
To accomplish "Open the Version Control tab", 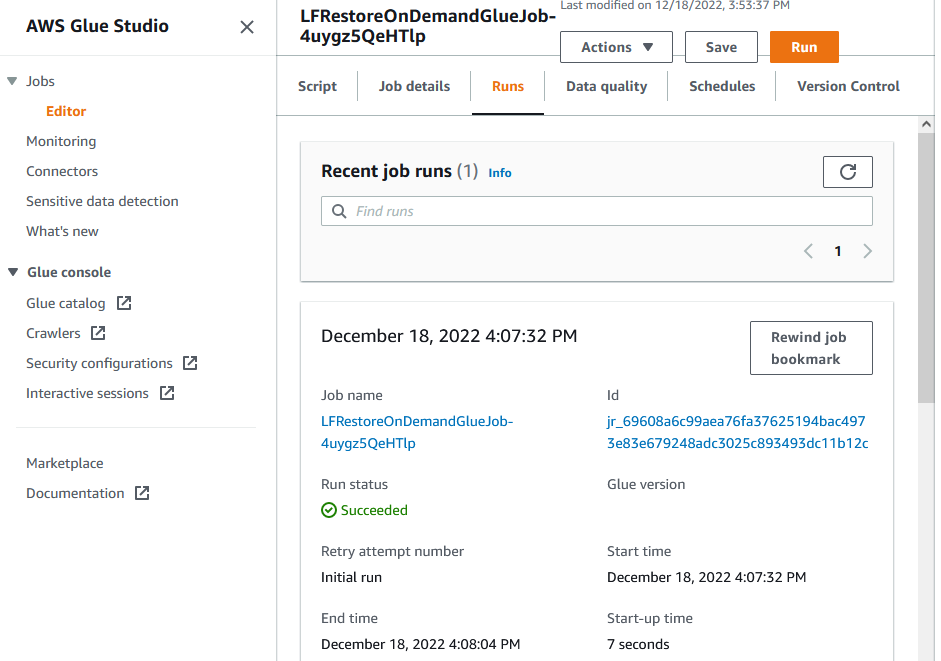I will point(848,86).
